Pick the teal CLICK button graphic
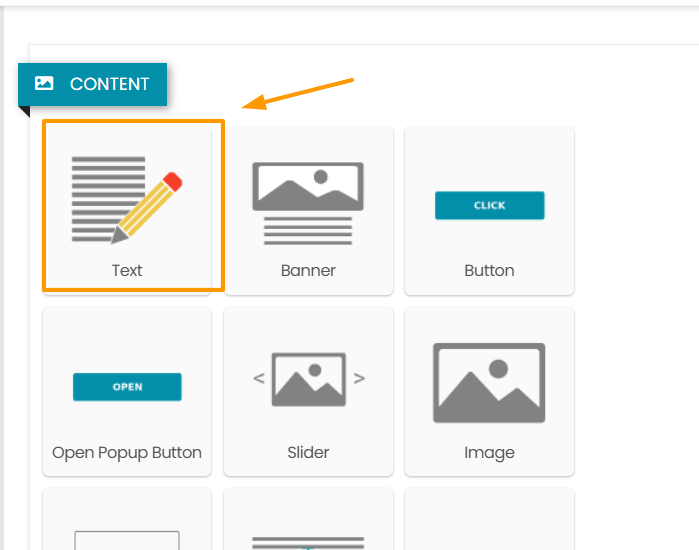 pos(489,205)
